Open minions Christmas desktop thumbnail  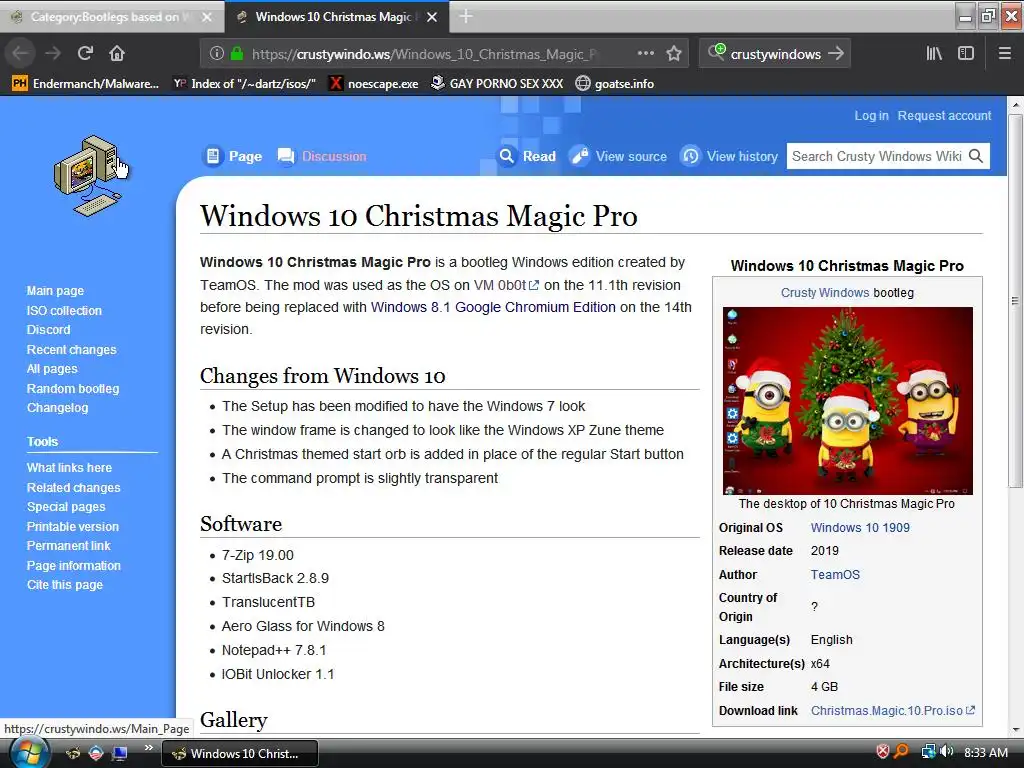pos(848,401)
